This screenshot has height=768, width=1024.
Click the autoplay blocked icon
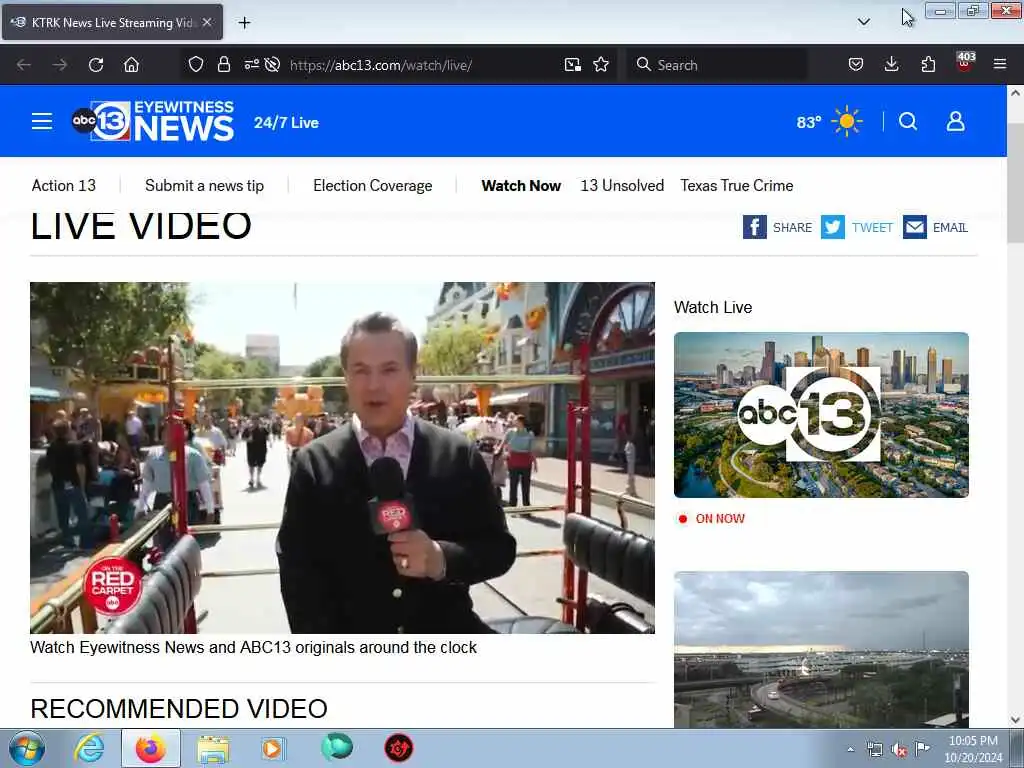click(x=272, y=64)
